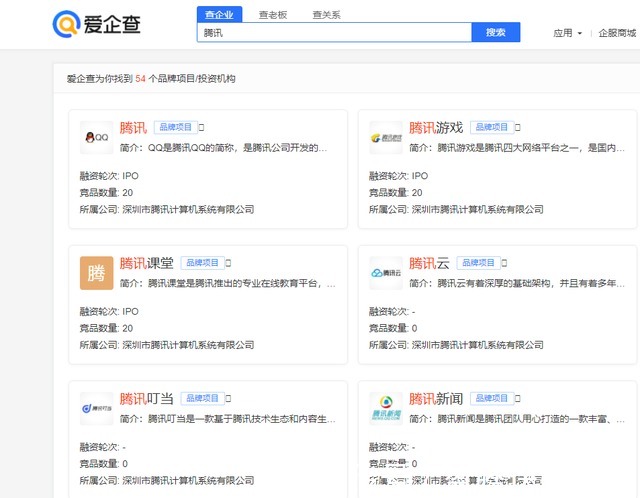Open the 腾讯游戏 brand title link
This screenshot has width=640, height=498.
(436, 128)
